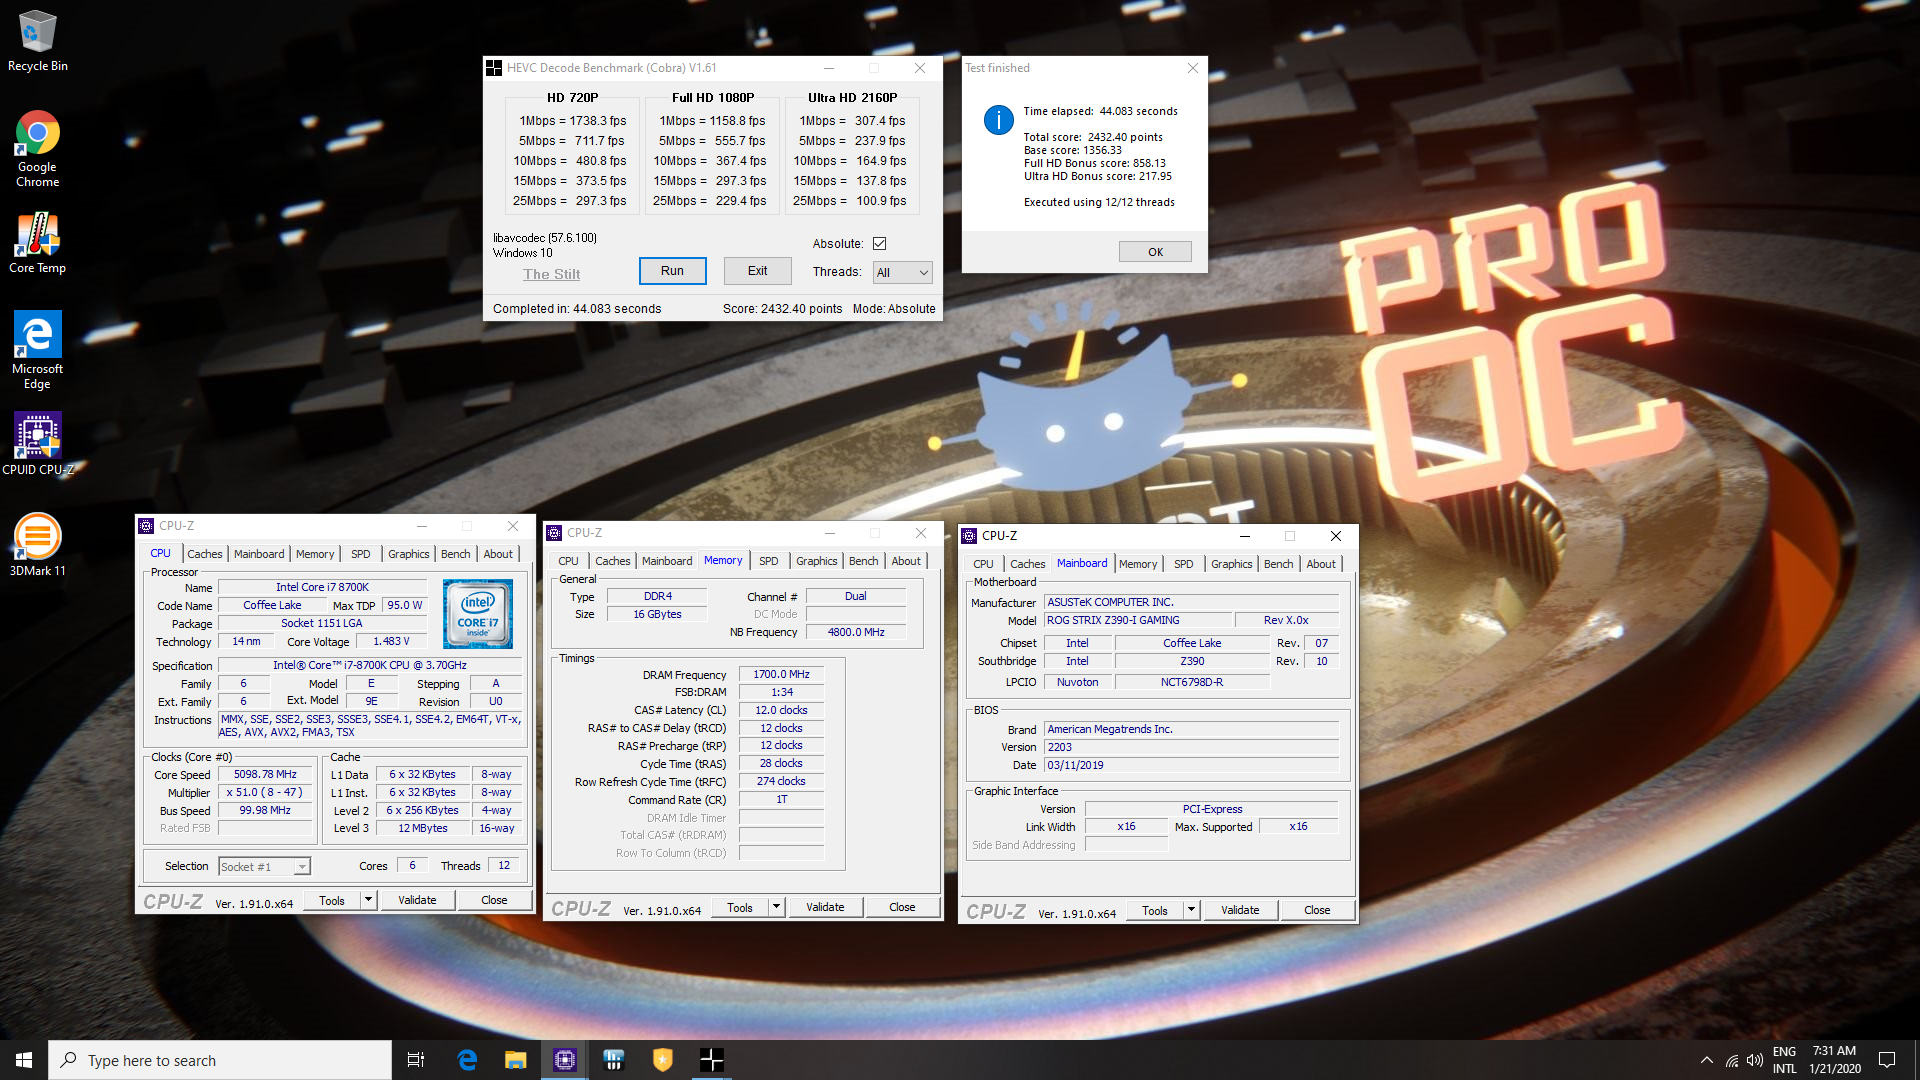1920x1080 pixels.
Task: Select CPU-Z taskbar icon
Action: coord(565,1060)
